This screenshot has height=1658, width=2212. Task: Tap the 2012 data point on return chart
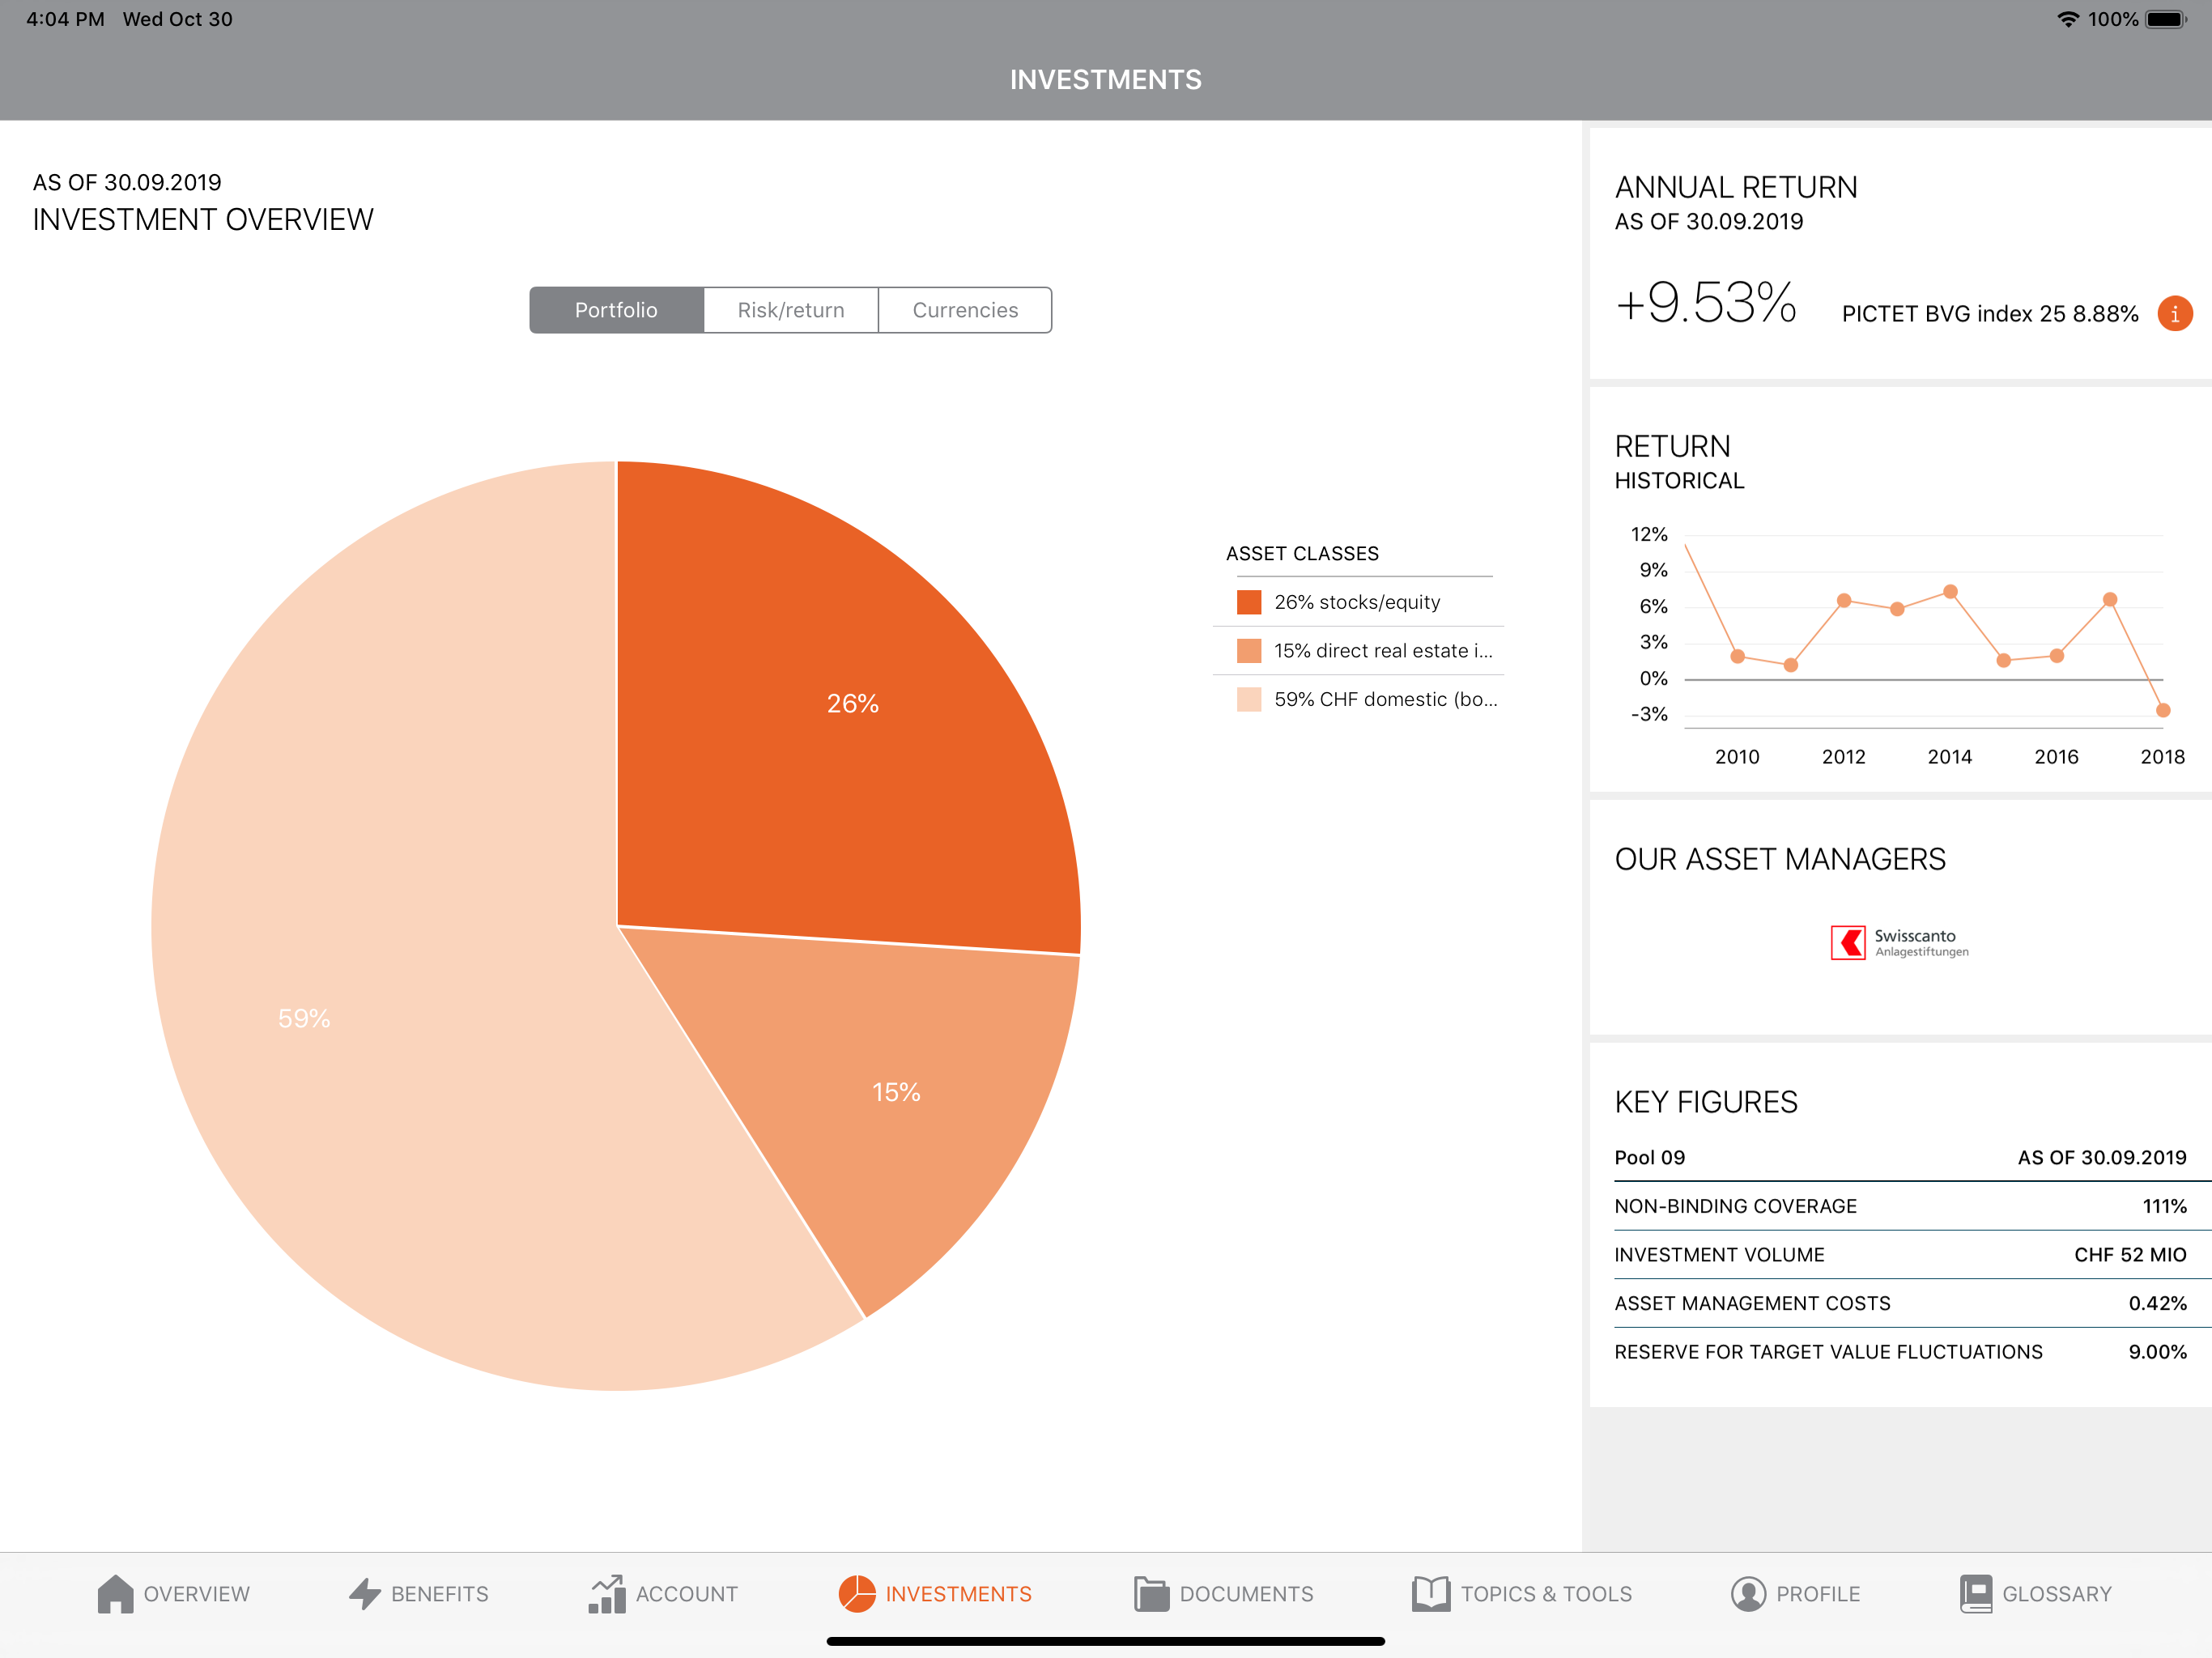pyautogui.click(x=1844, y=600)
